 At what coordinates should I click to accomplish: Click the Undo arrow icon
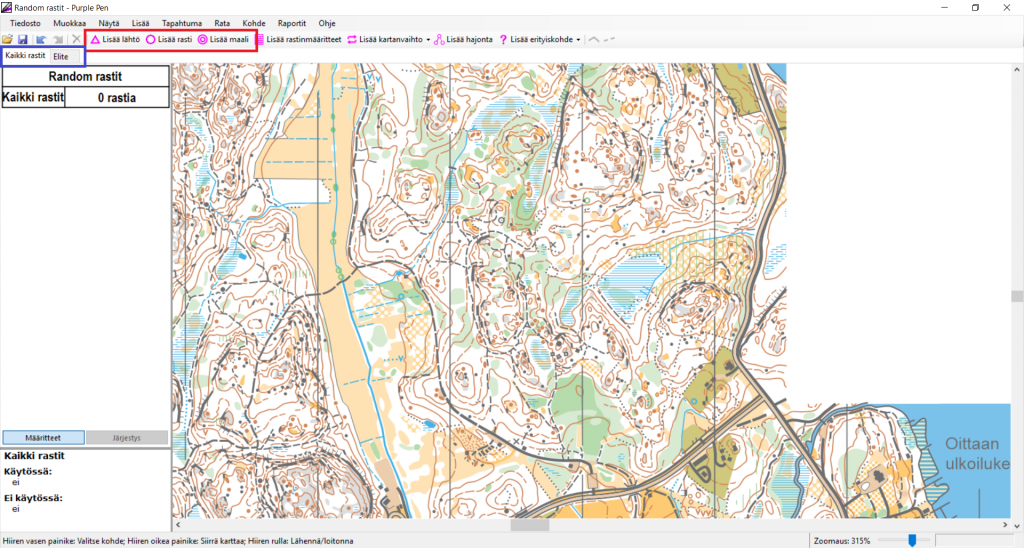point(41,40)
